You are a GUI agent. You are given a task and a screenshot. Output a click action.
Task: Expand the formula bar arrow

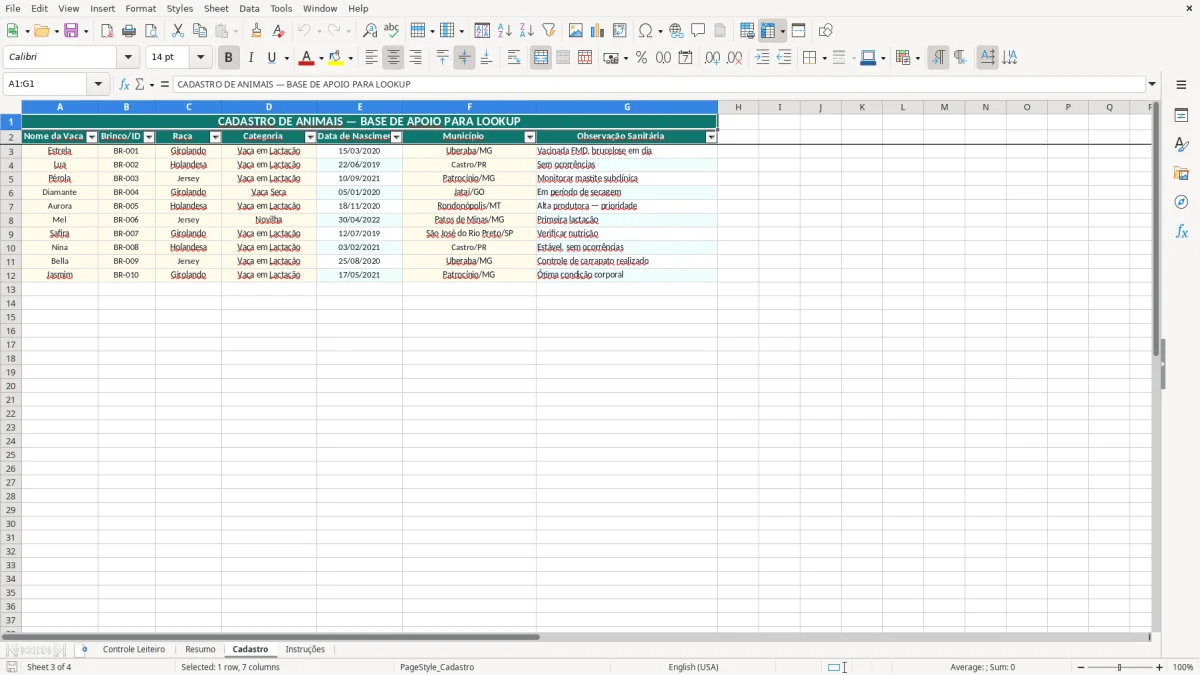click(1152, 85)
